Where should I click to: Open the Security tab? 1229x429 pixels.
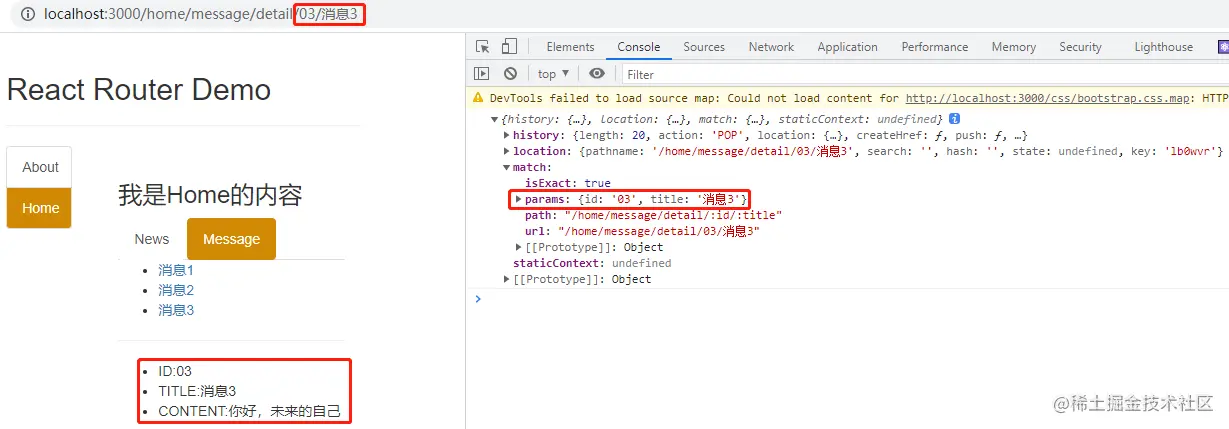(1080, 47)
